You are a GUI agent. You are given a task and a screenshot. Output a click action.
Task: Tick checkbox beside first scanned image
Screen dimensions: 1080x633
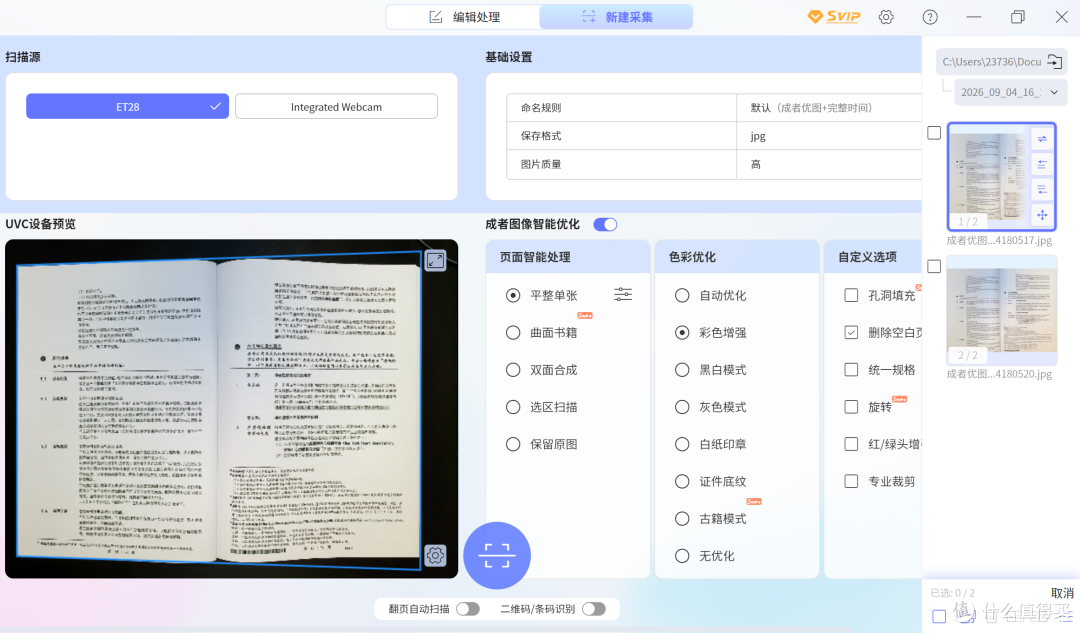[934, 133]
